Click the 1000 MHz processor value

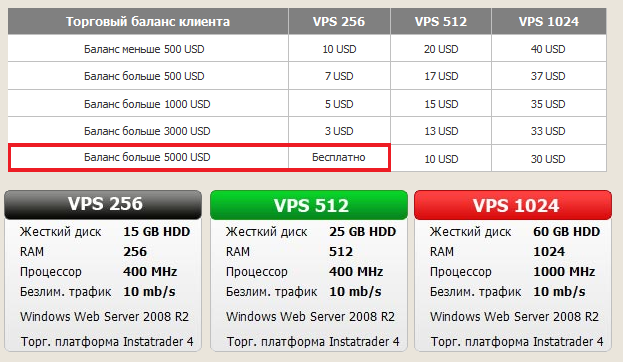pyautogui.click(x=564, y=272)
